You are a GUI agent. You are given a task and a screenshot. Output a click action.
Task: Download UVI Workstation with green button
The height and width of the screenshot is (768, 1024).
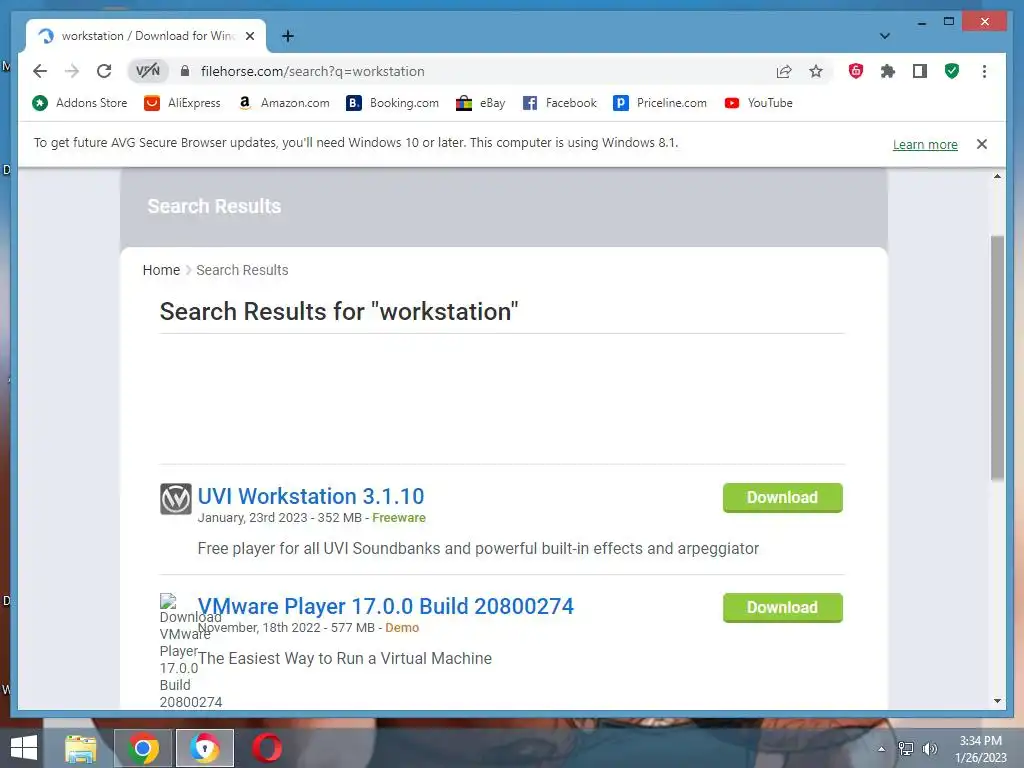pyautogui.click(x=782, y=498)
